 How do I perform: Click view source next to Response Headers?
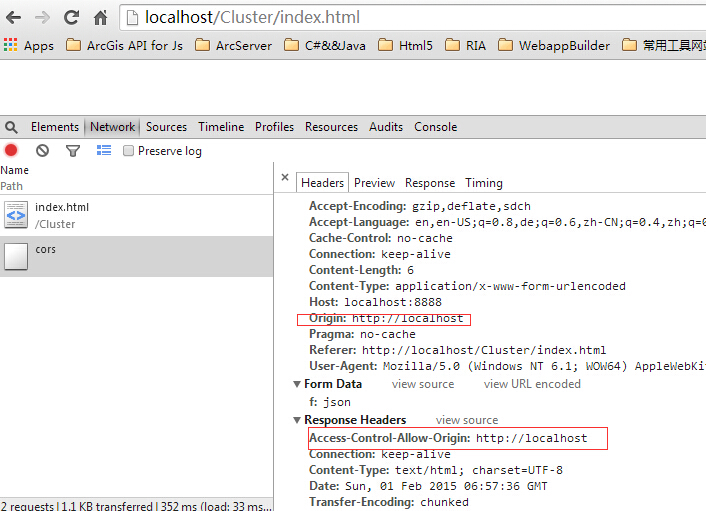click(x=466, y=420)
